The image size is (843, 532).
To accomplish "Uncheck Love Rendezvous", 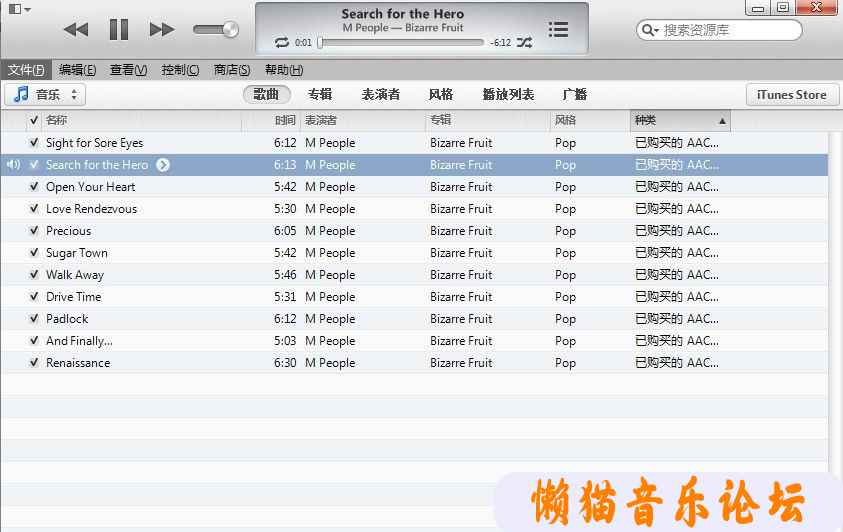I will (x=34, y=209).
